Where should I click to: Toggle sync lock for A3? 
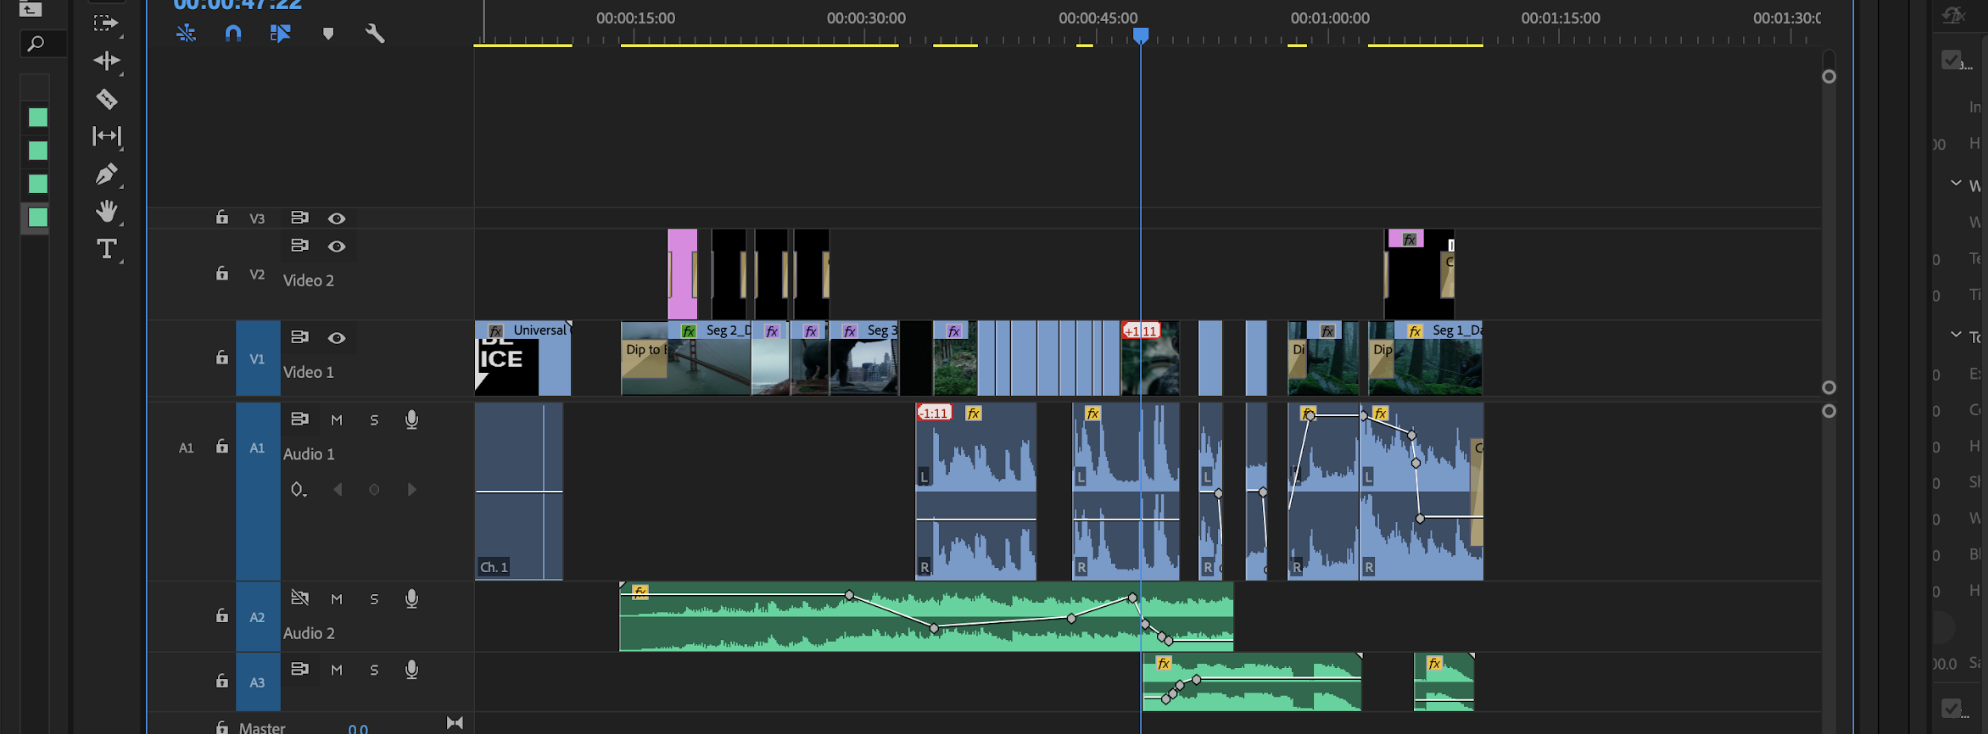pos(299,668)
